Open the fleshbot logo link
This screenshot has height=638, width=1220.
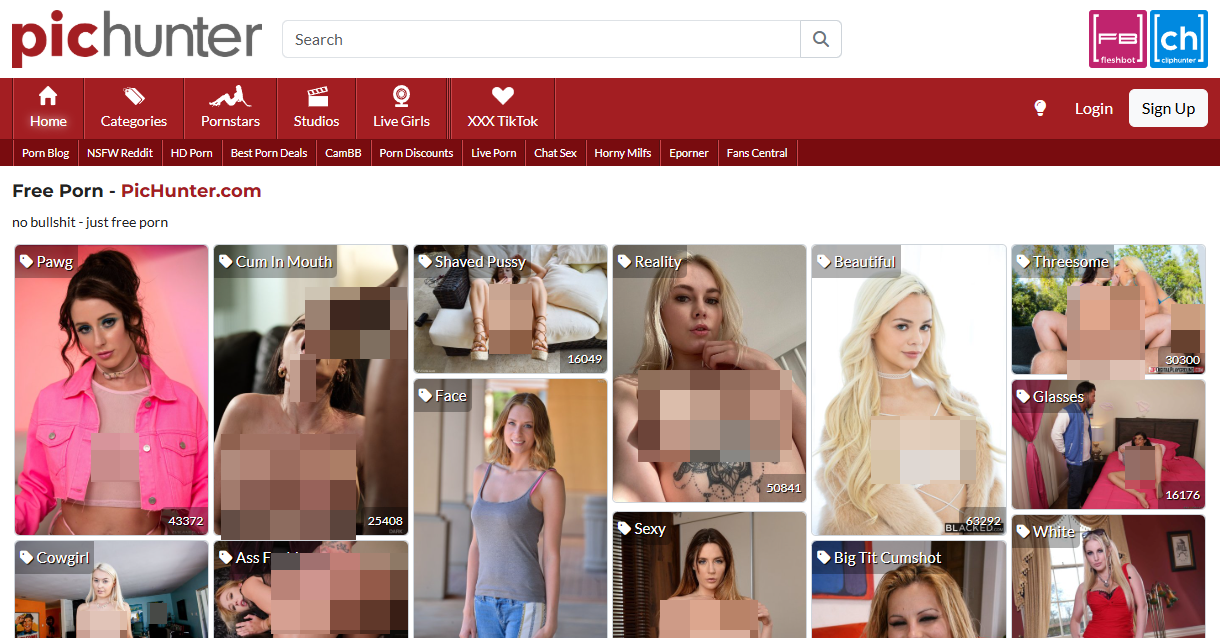click(1118, 39)
